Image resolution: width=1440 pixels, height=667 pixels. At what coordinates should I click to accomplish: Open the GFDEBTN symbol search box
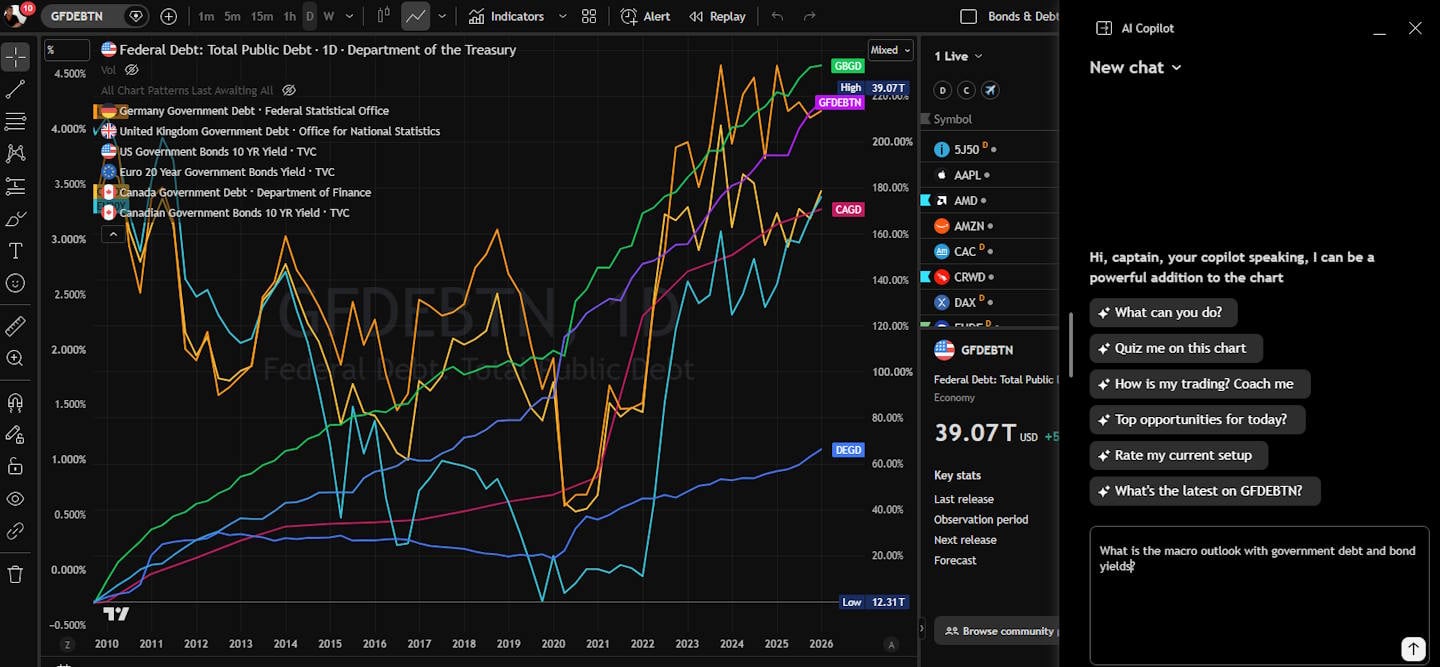point(94,16)
